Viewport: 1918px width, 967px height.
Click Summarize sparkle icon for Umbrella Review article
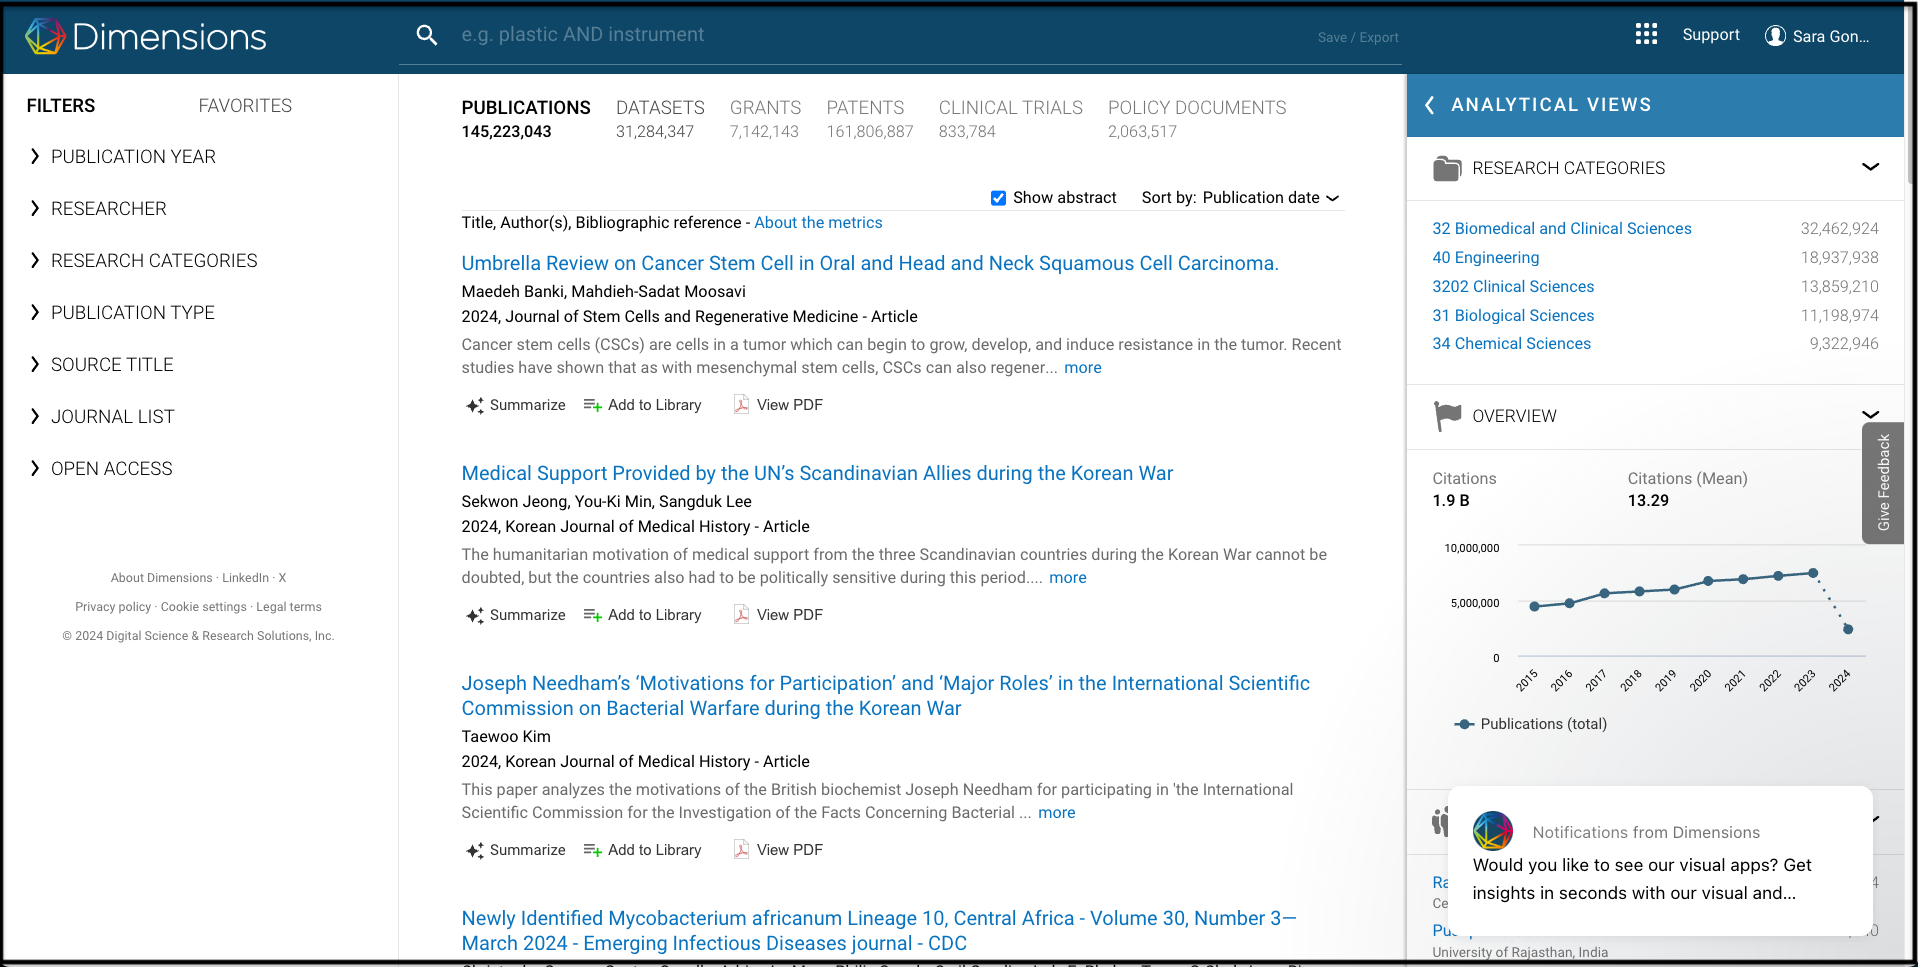tap(475, 405)
